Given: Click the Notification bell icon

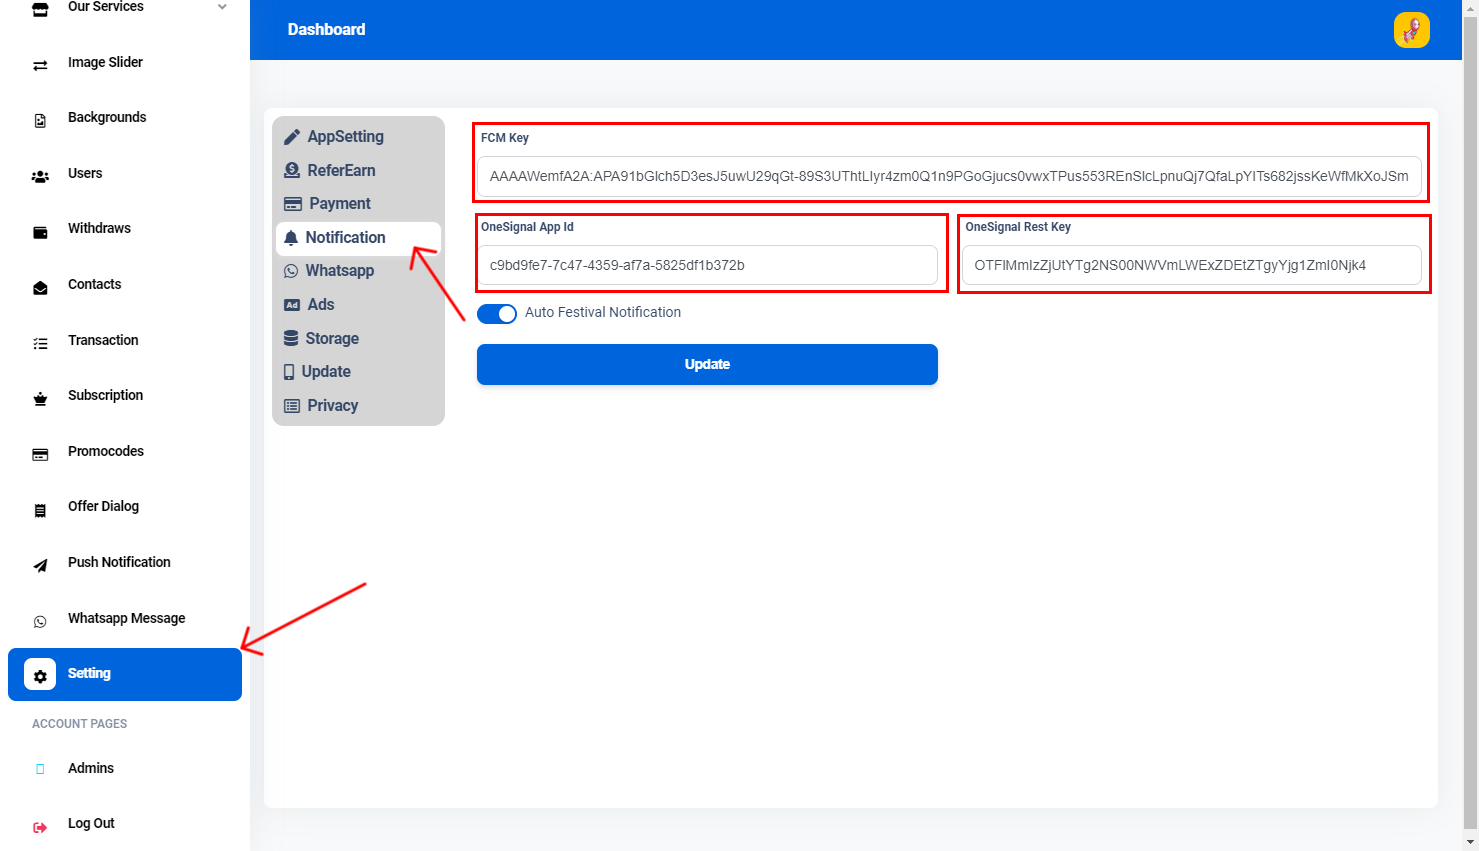Looking at the screenshot, I should click(291, 238).
